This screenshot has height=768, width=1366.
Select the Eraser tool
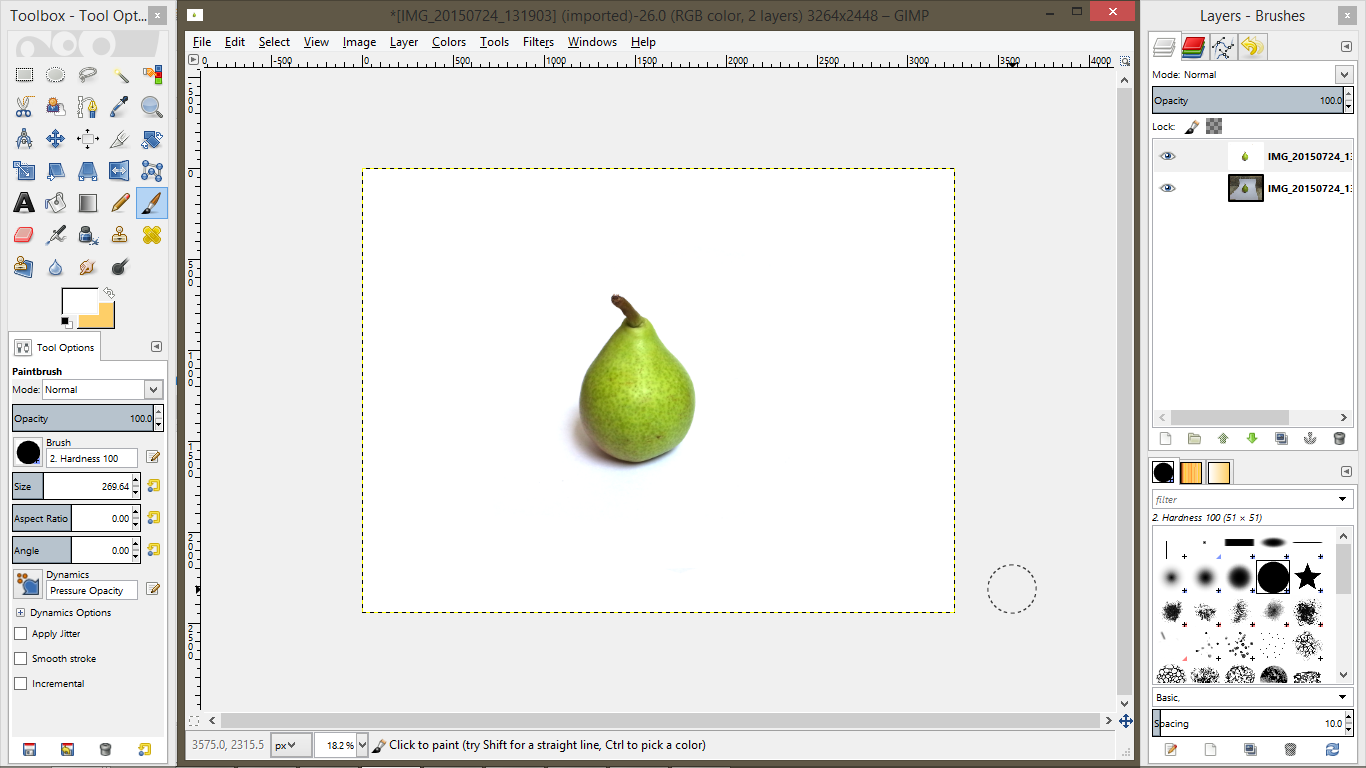tap(24, 235)
